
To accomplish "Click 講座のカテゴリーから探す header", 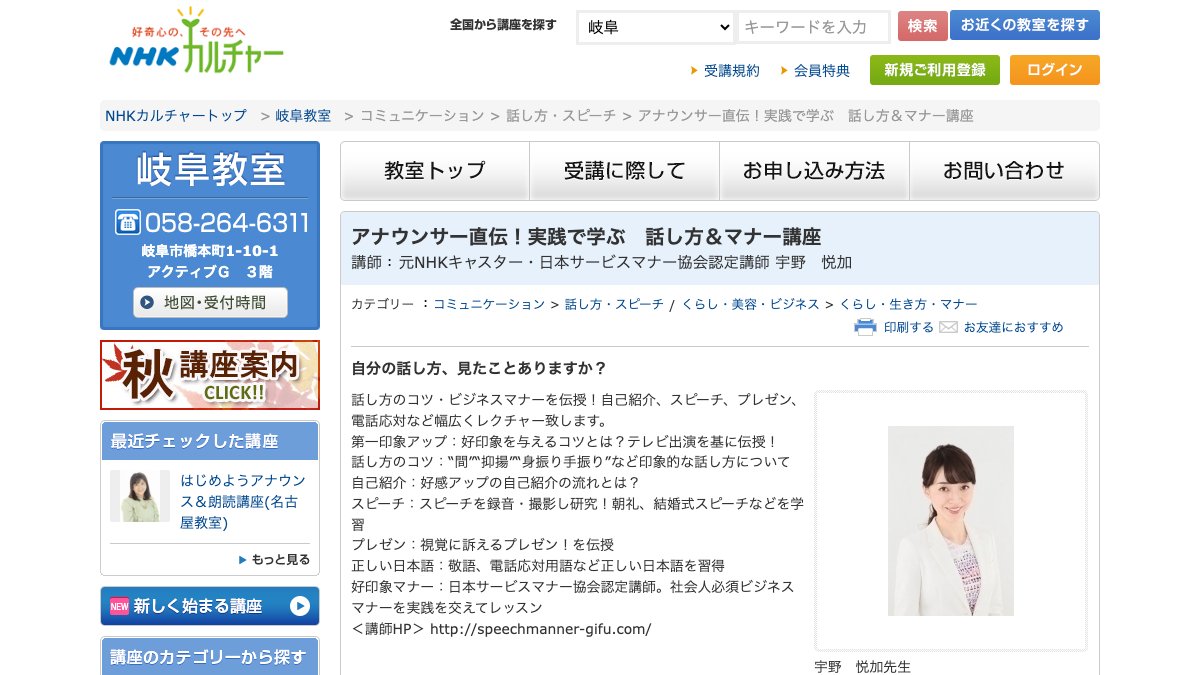I will [x=210, y=657].
